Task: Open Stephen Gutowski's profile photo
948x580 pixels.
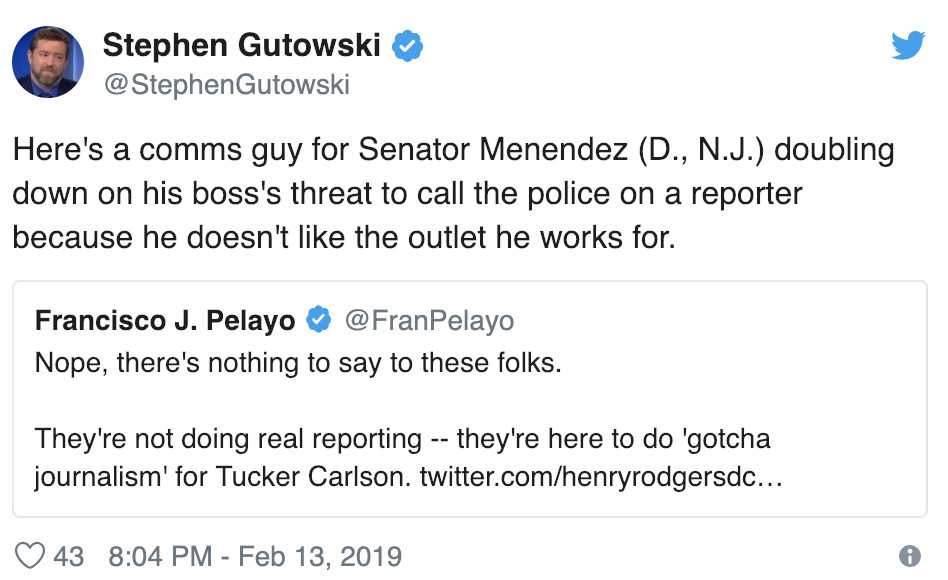Action: (x=48, y=62)
